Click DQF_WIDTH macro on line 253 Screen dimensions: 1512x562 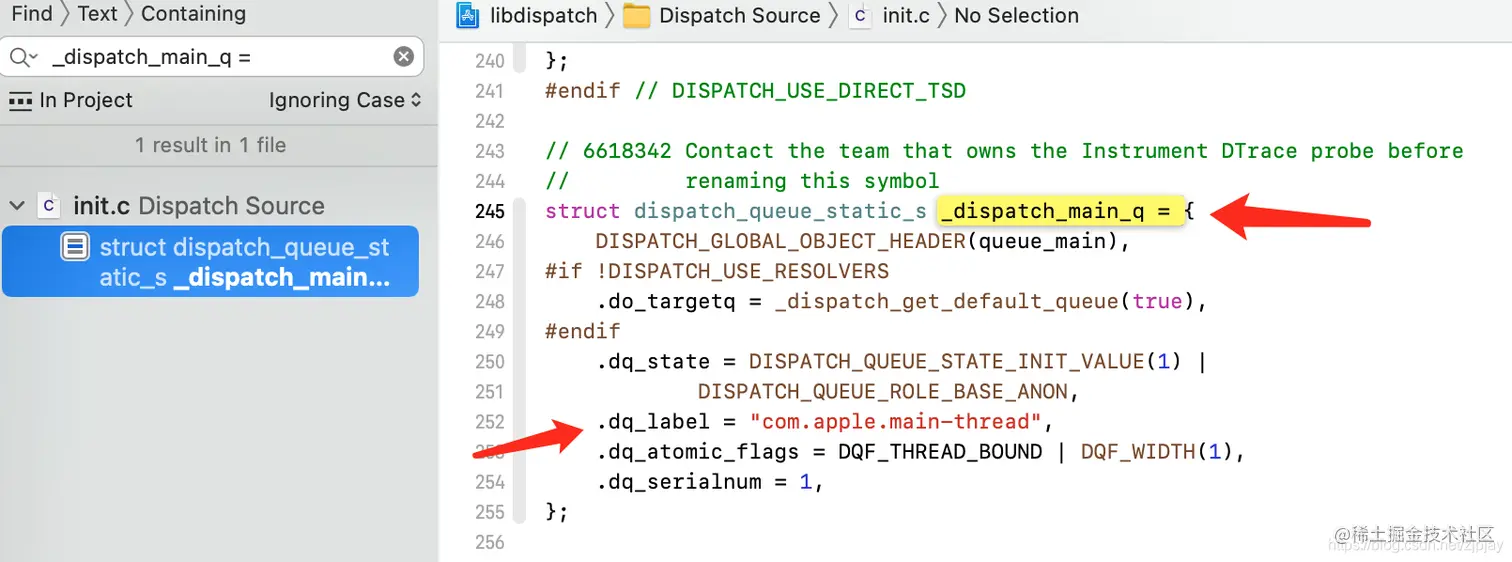tap(1138, 451)
